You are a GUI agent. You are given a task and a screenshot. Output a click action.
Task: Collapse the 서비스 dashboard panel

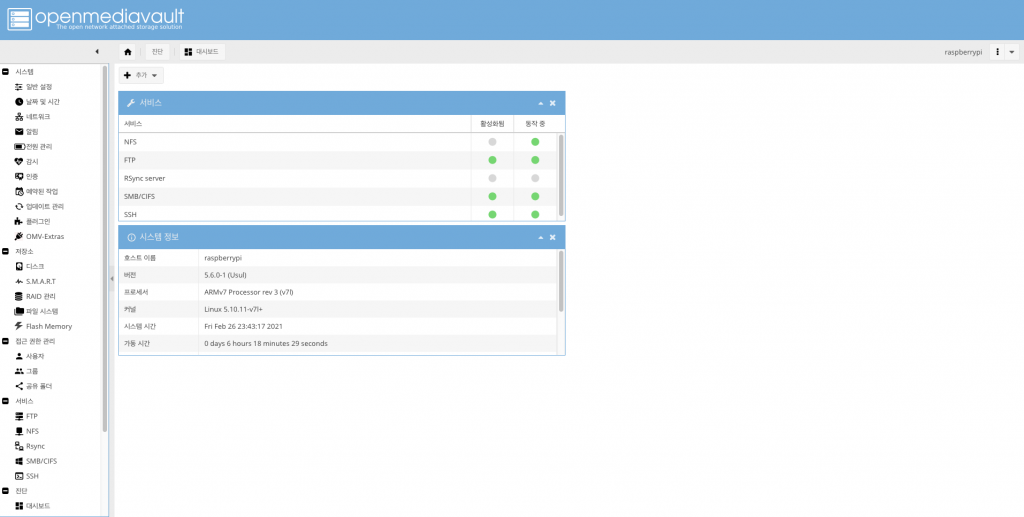(541, 103)
